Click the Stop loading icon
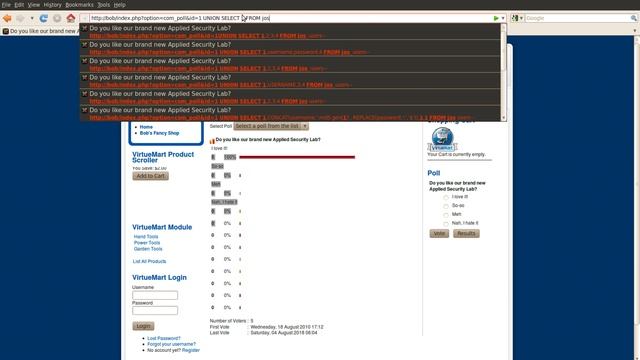640x360 pixels. click(57, 18)
